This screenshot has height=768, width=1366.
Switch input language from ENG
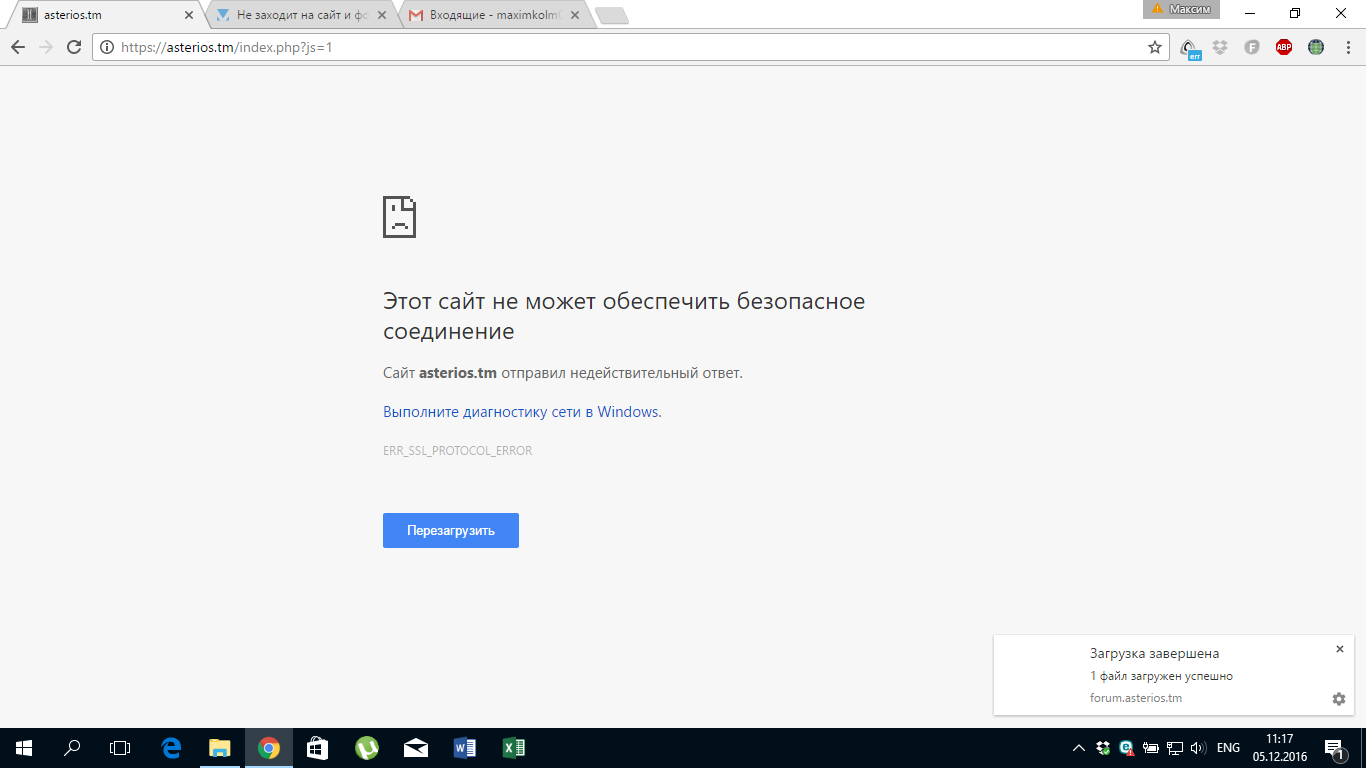[x=1229, y=748]
